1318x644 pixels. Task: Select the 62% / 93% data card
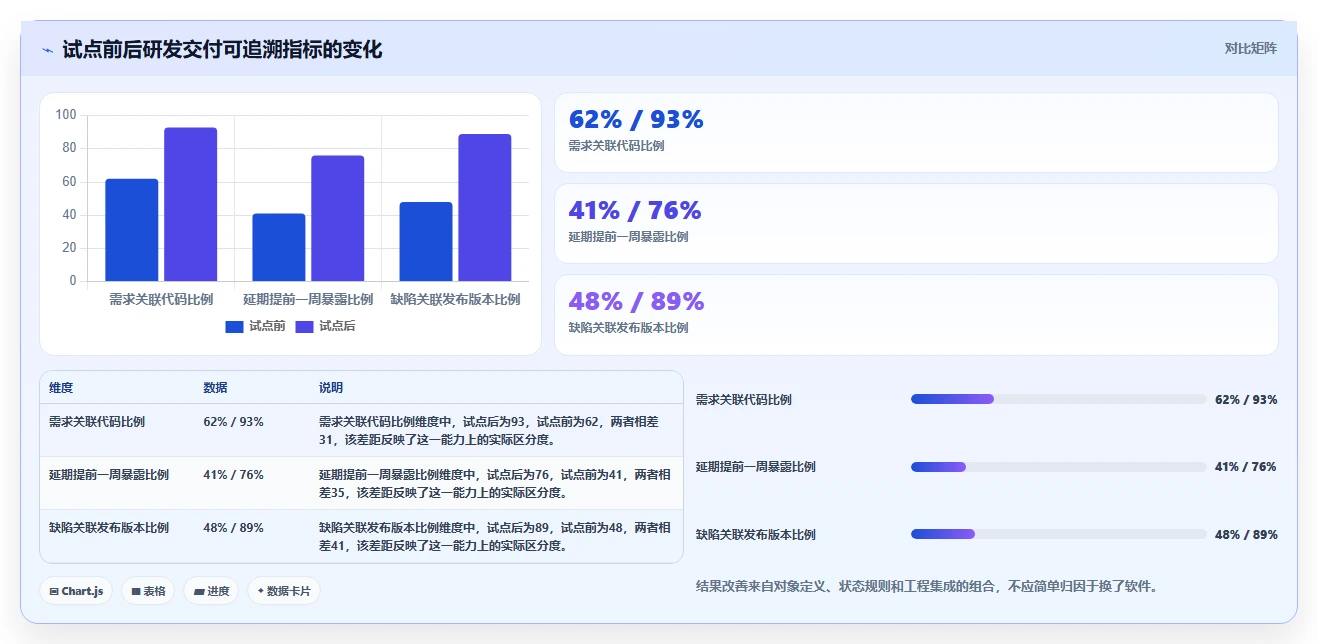pos(916,133)
